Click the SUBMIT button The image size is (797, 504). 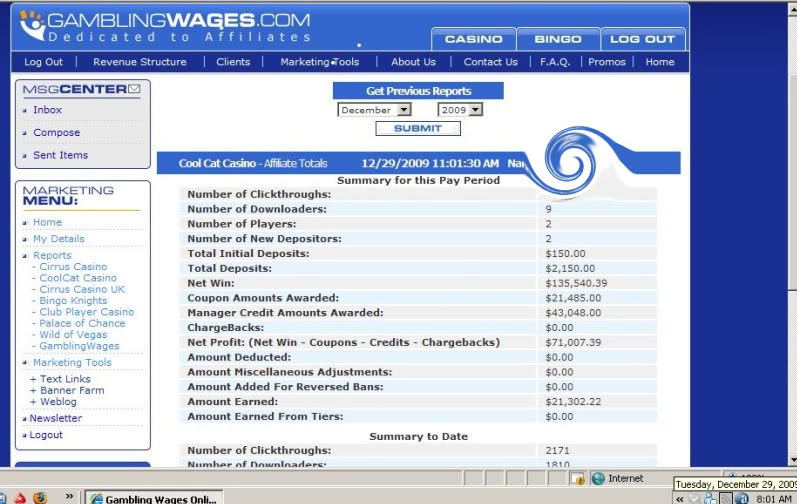pos(418,129)
